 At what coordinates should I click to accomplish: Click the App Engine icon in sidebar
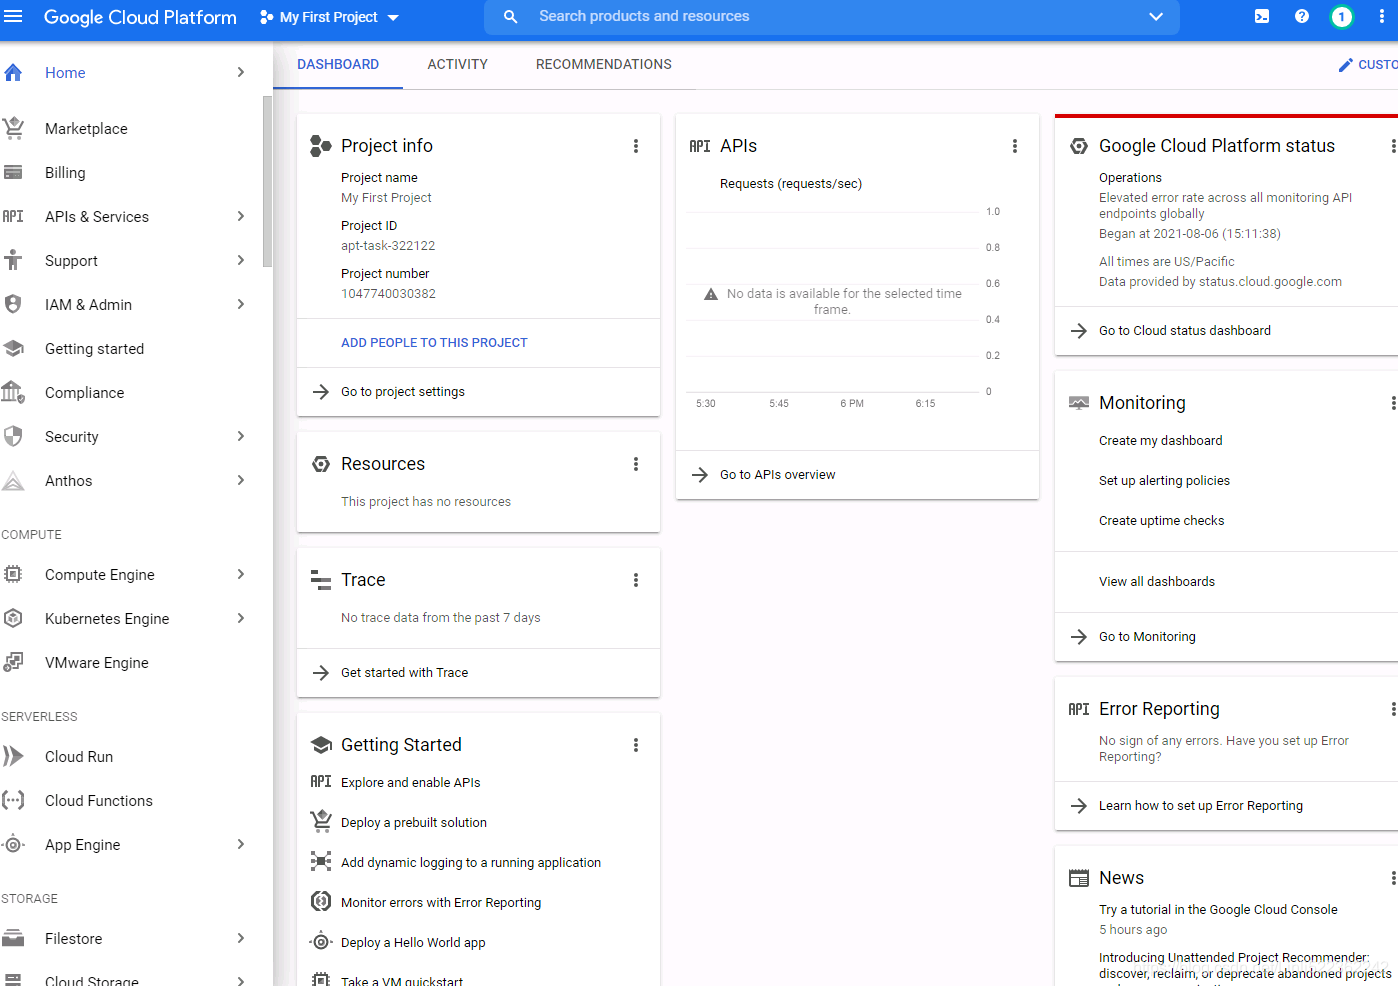click(x=13, y=844)
